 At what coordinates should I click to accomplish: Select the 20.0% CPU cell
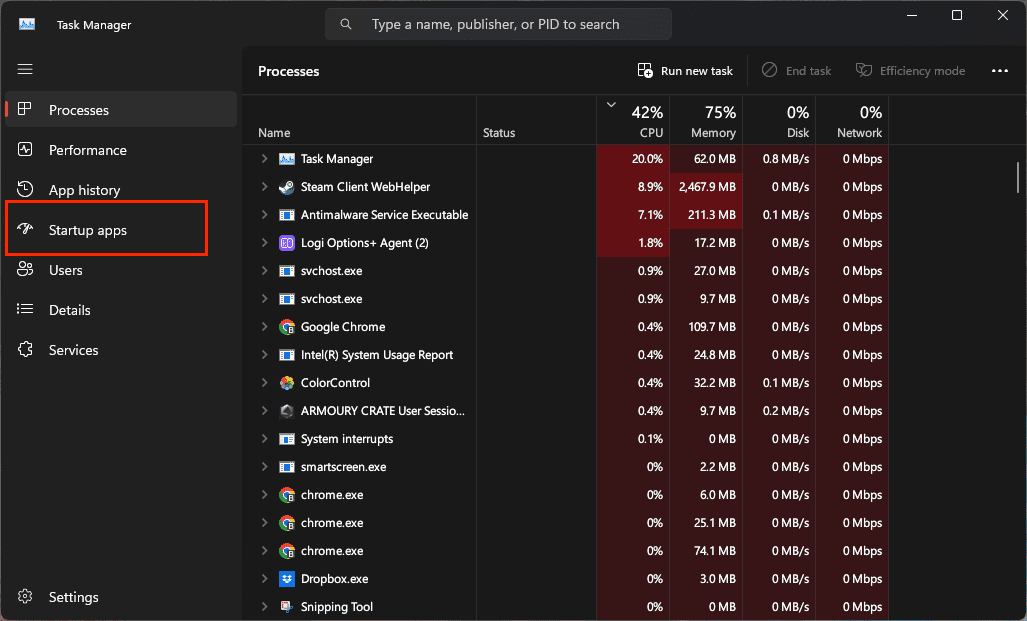(x=633, y=159)
